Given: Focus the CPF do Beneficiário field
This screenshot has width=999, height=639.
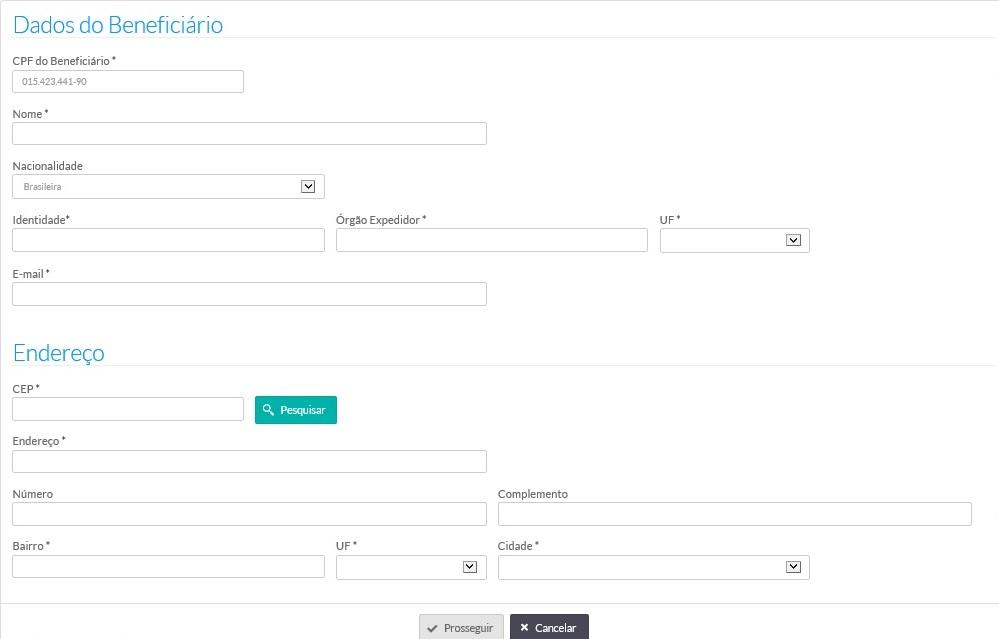Looking at the screenshot, I should 128,82.
